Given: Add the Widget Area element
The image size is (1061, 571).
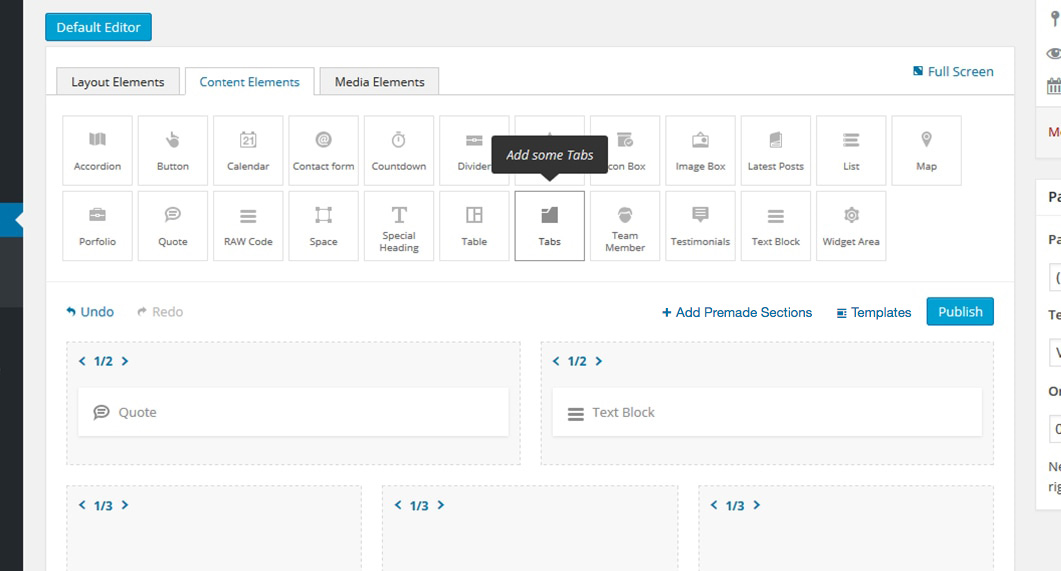Looking at the screenshot, I should point(851,226).
